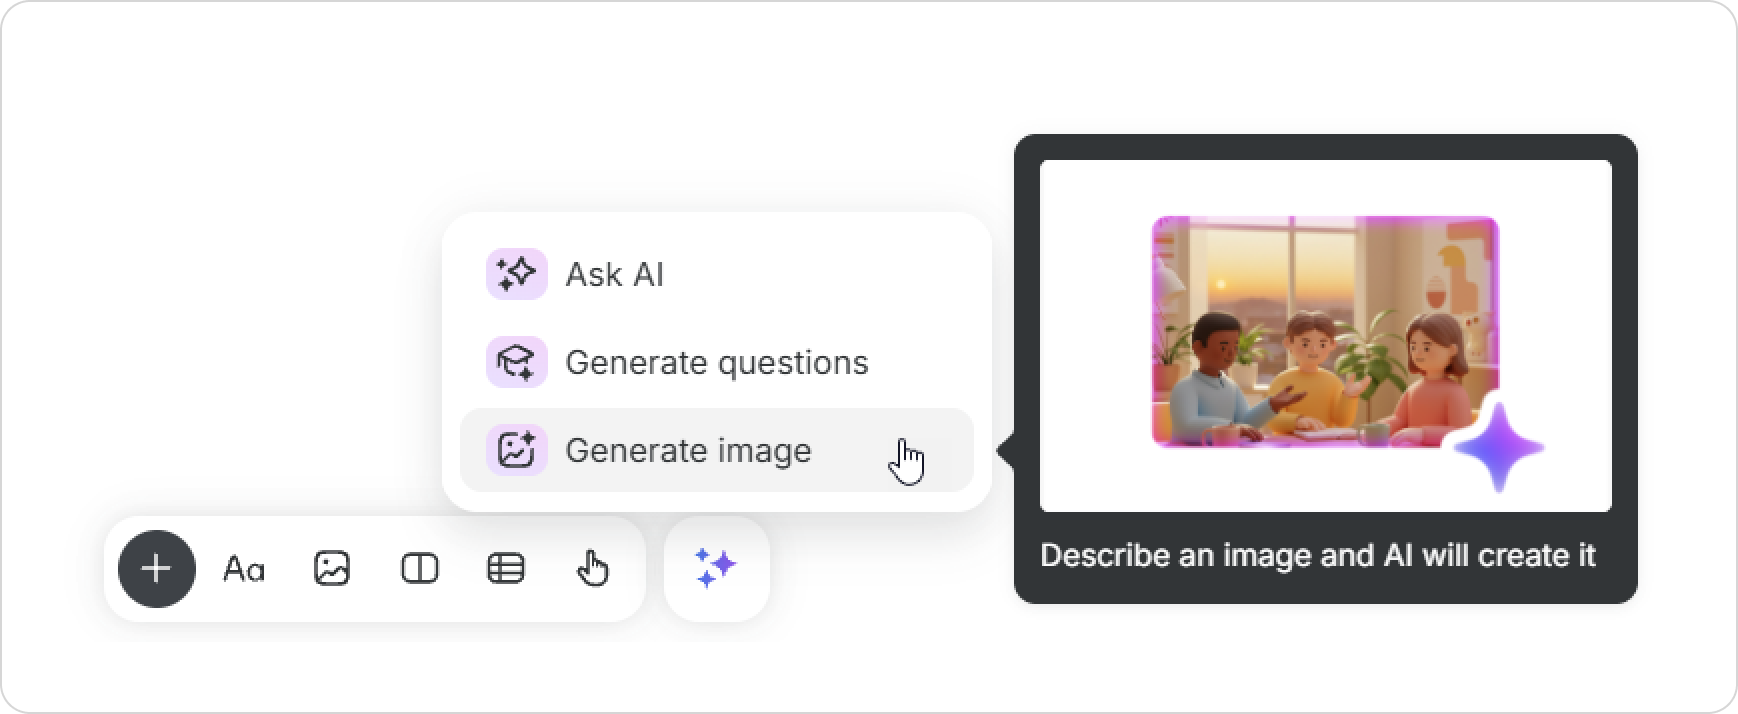Select the Aa text tool

click(x=243, y=569)
